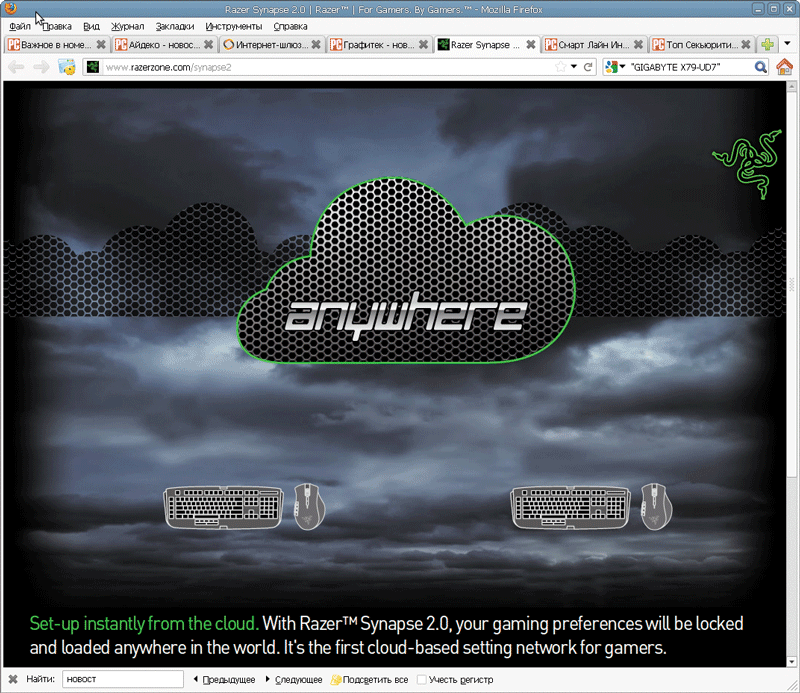Click the find field containing 'новост'
Screen dimensions: 800x693
coord(122,679)
